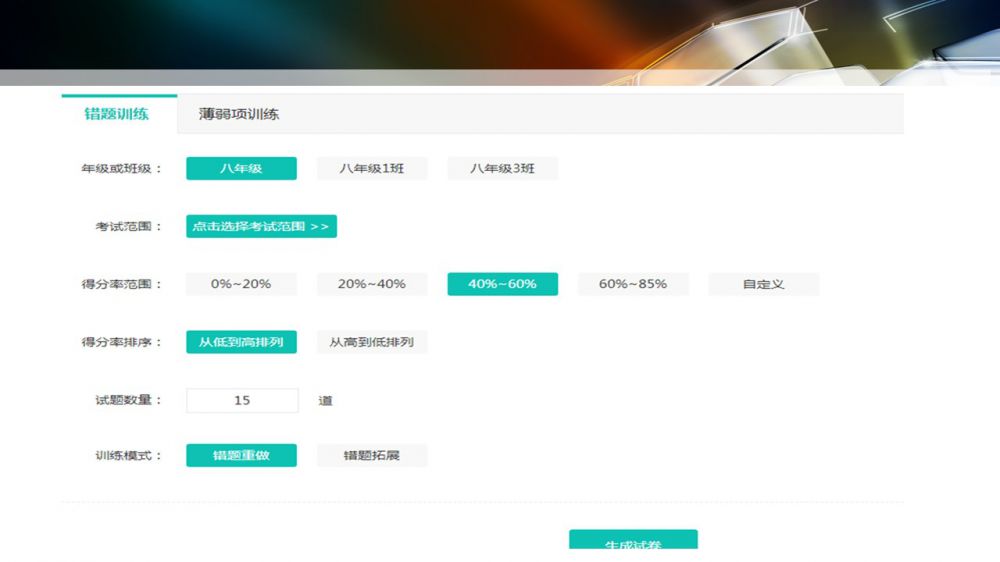The height and width of the screenshot is (562, 1000).
Task: Set score rate range to 60%~85%
Action: pyautogui.click(x=633, y=284)
